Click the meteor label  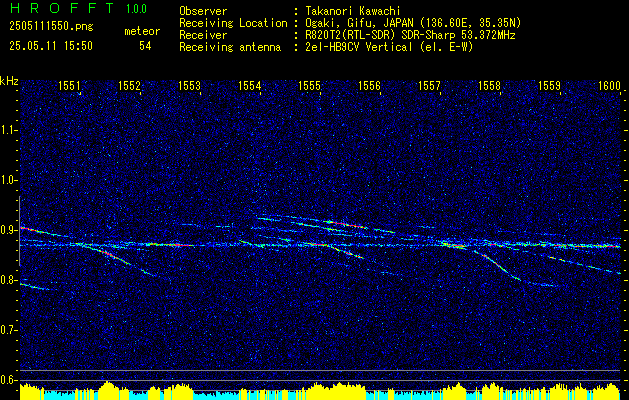(x=142, y=31)
